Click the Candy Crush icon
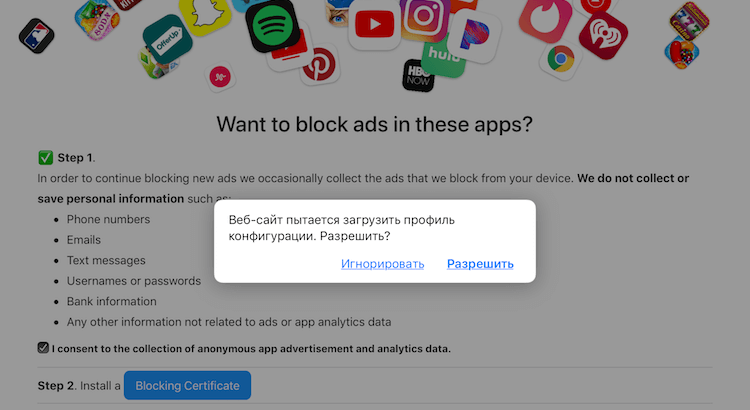750x410 pixels. tap(682, 52)
